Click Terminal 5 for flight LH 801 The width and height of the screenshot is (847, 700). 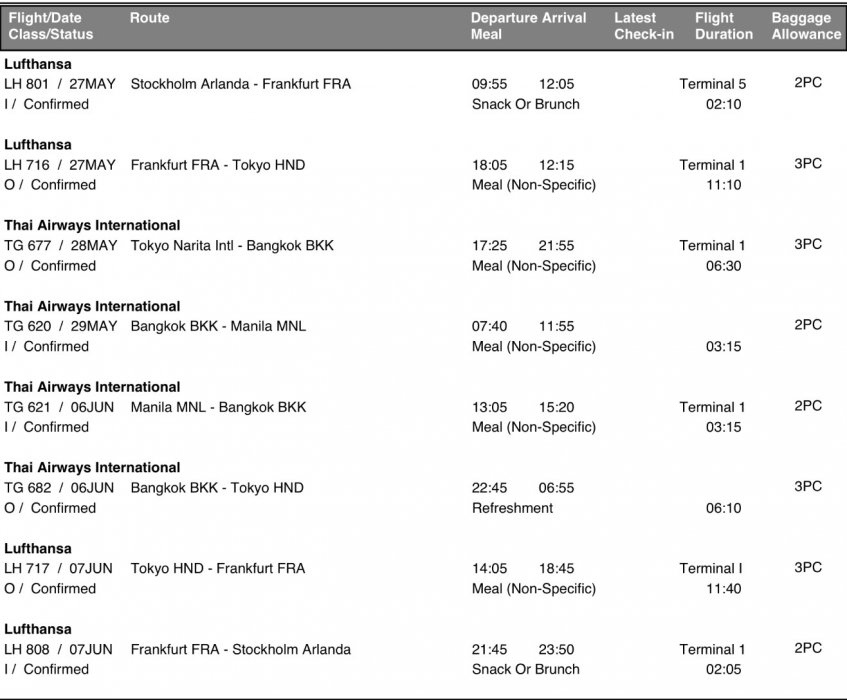[712, 84]
